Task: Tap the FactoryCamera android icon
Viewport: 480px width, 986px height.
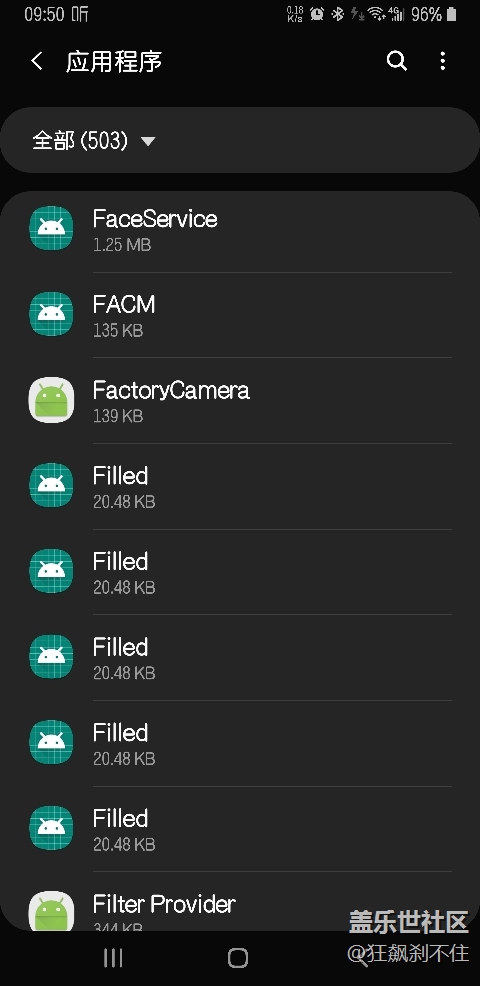Action: point(52,400)
